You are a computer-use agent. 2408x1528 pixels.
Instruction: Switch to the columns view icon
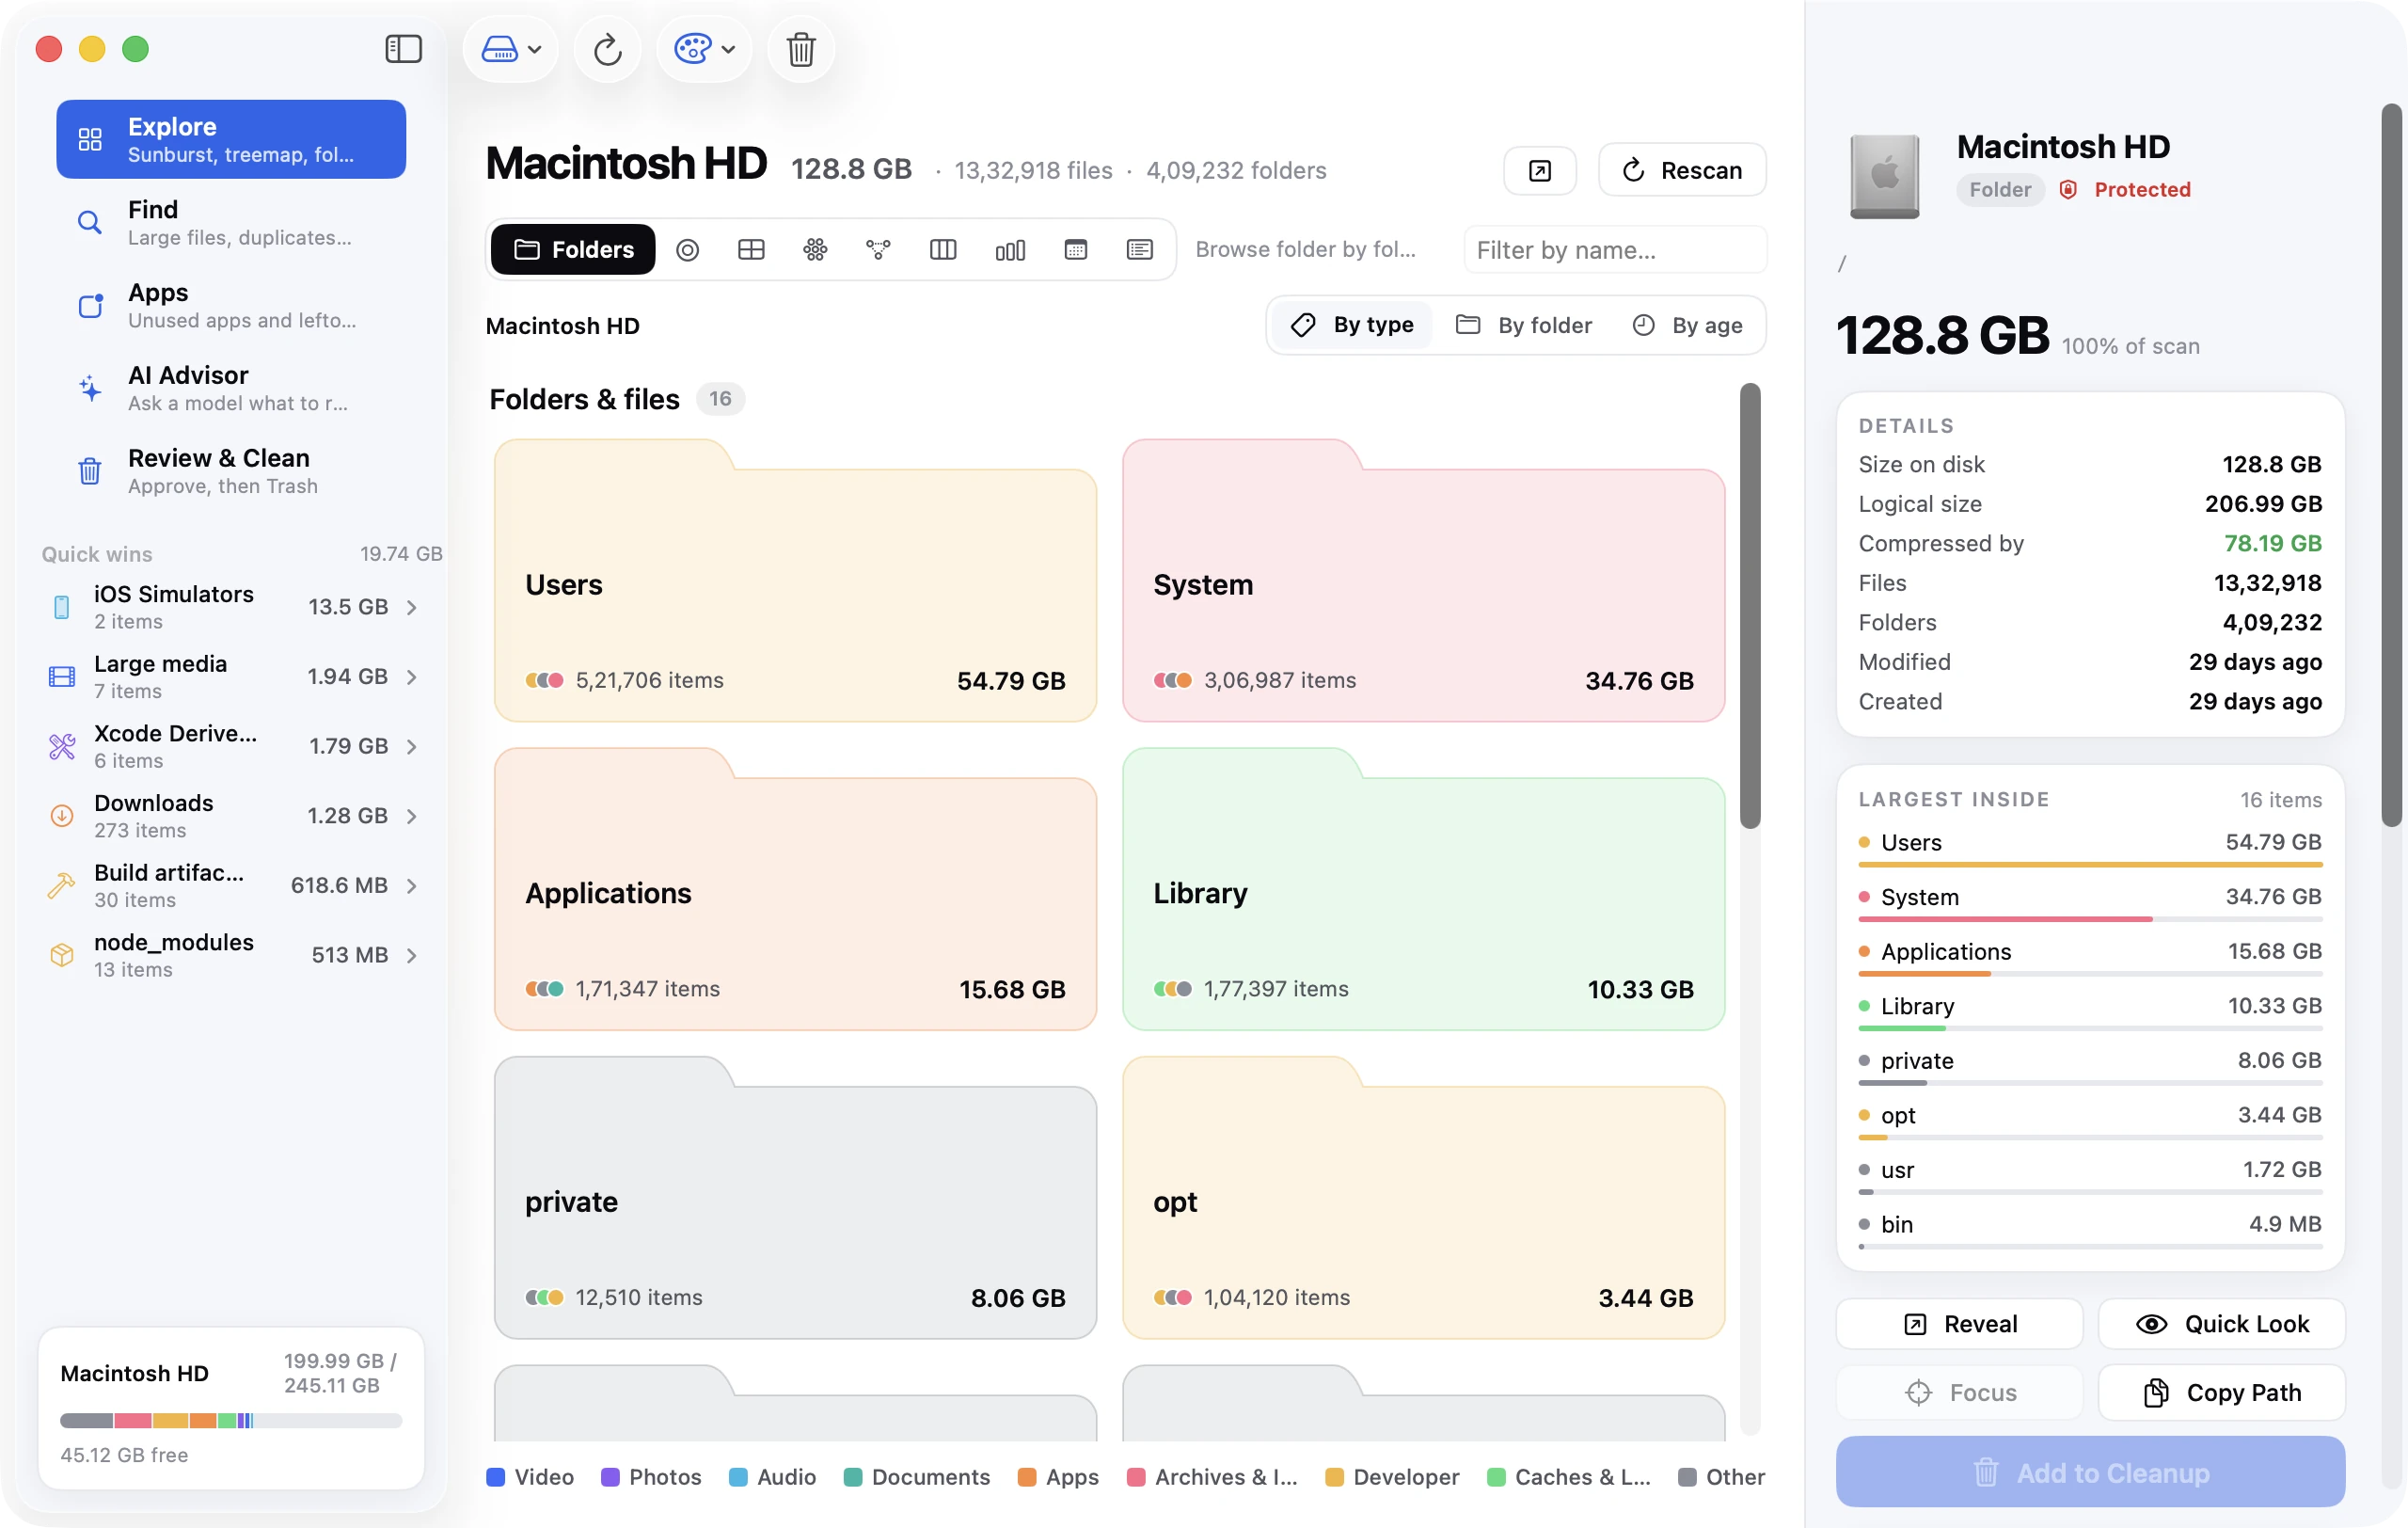(943, 250)
